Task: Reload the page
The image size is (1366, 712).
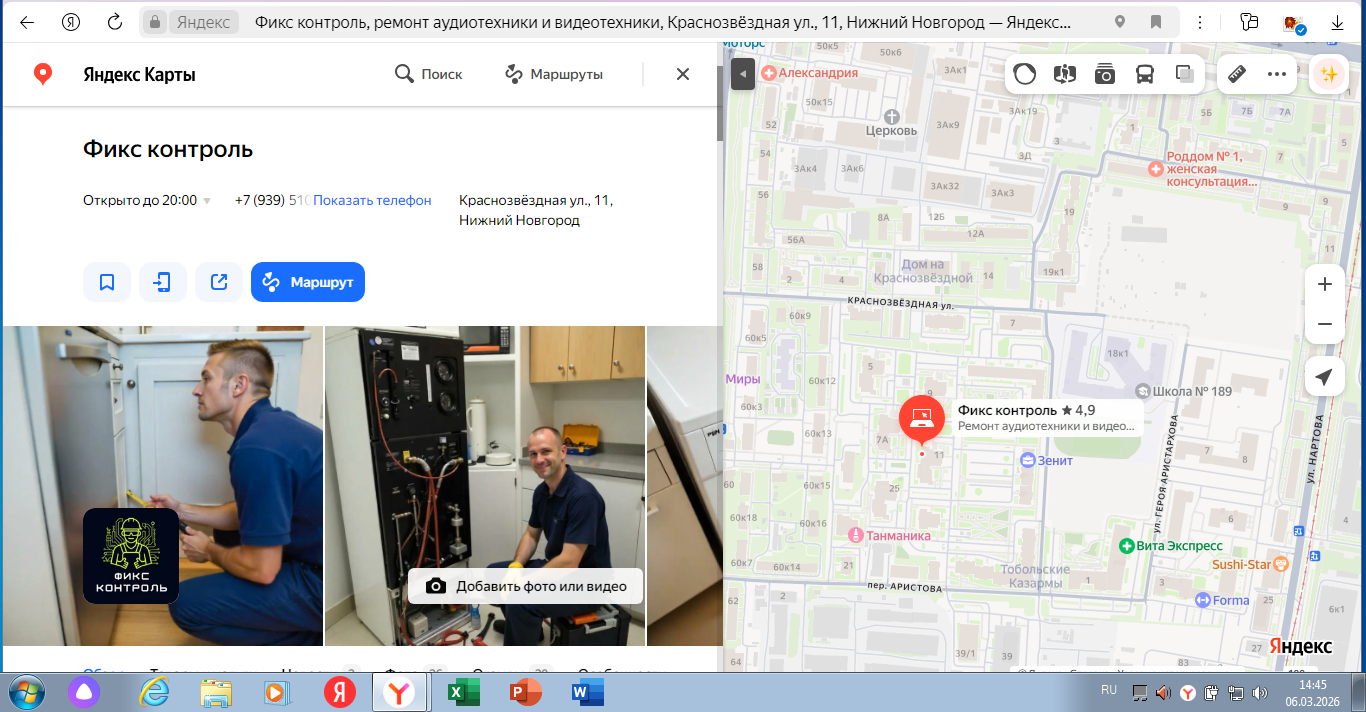Action: 115,21
